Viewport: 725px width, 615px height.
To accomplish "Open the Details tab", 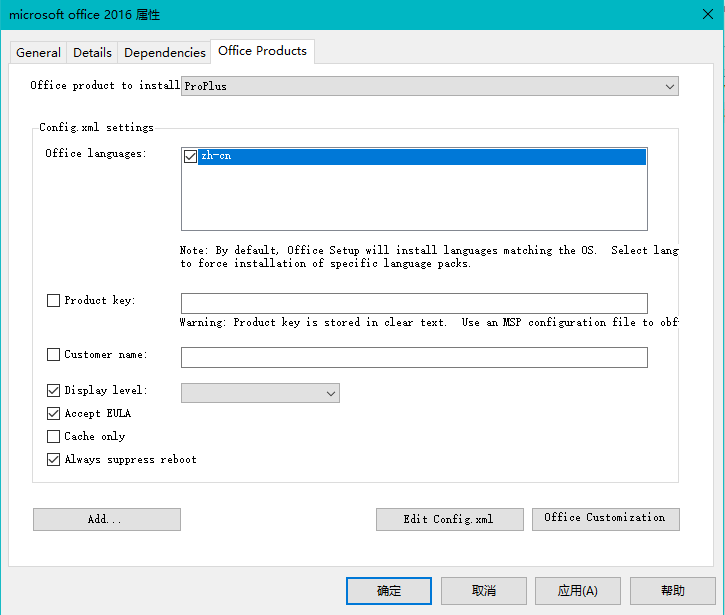I will click(92, 52).
